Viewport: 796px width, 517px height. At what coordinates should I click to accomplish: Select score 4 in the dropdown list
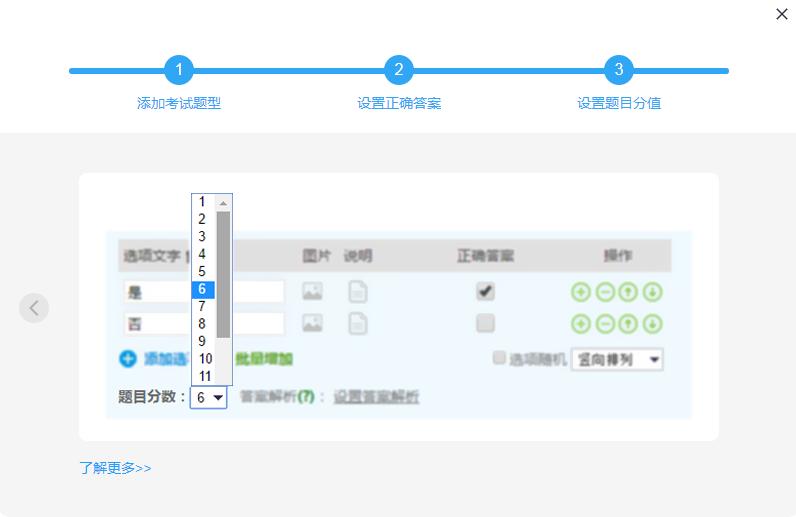tap(203, 254)
